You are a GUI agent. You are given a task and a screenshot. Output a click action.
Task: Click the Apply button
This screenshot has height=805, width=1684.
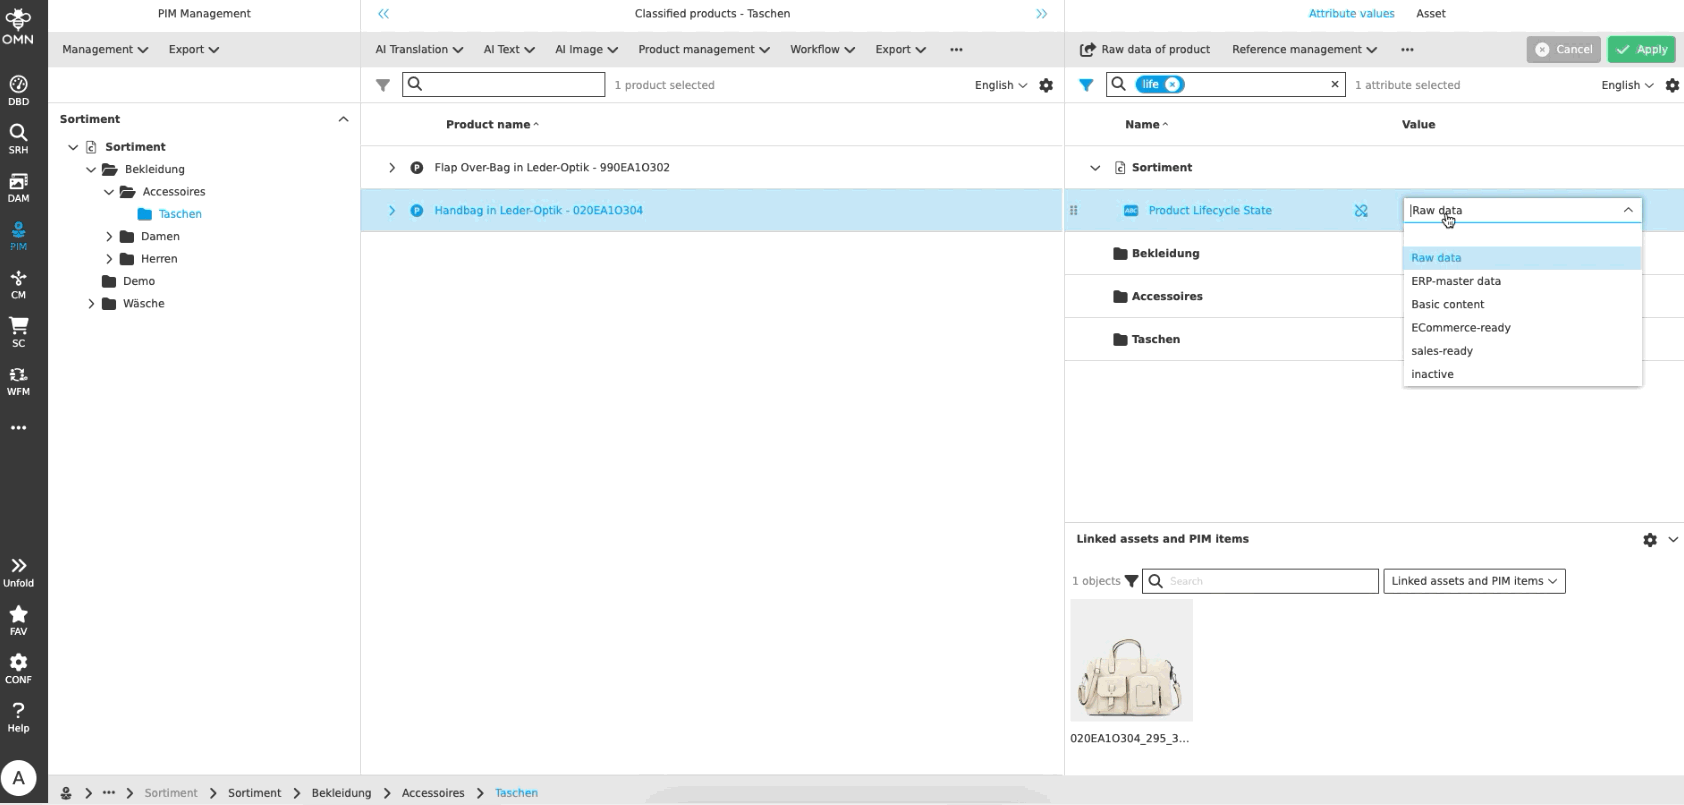point(1641,49)
